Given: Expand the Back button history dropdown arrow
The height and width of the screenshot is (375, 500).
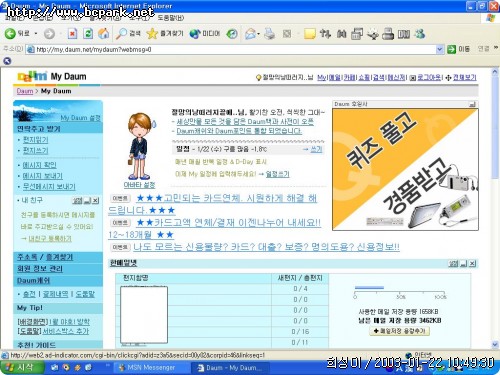Looking at the screenshot, I should pyautogui.click(x=36, y=33).
